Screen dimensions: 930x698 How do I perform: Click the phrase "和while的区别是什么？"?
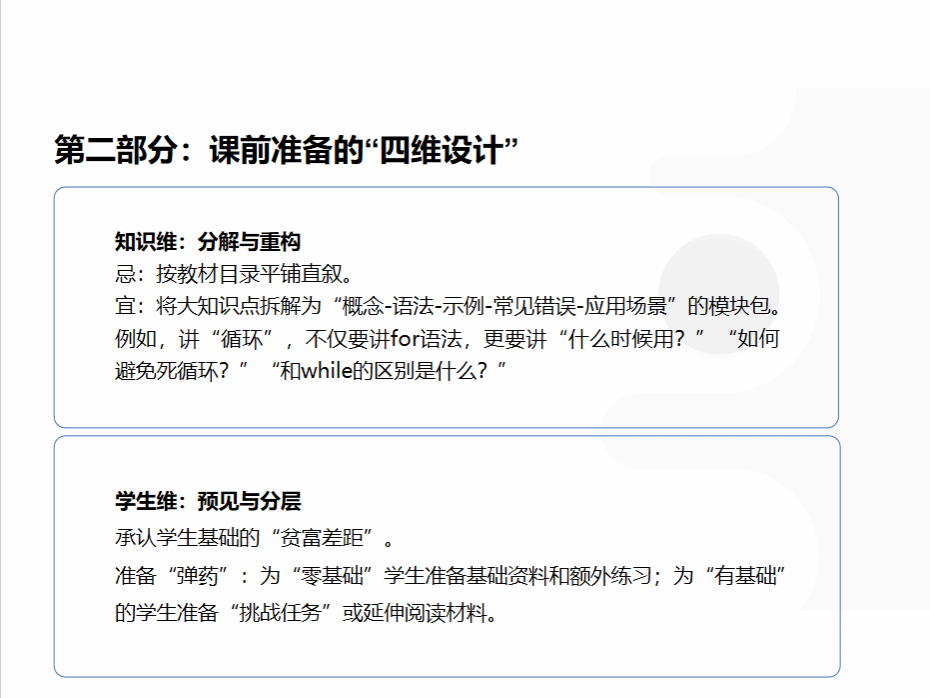[390, 371]
